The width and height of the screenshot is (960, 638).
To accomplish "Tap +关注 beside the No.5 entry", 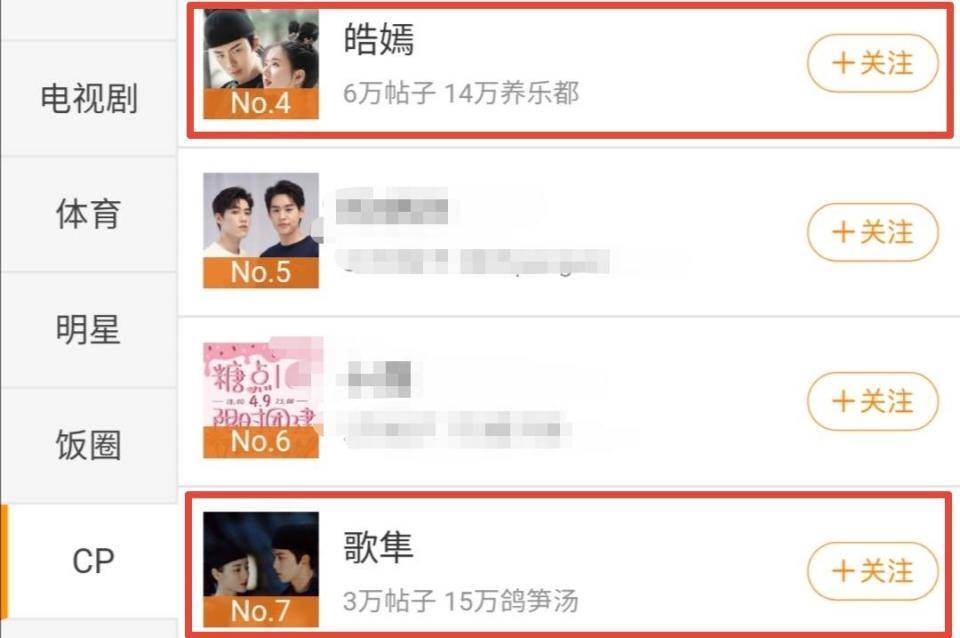I will click(x=872, y=232).
